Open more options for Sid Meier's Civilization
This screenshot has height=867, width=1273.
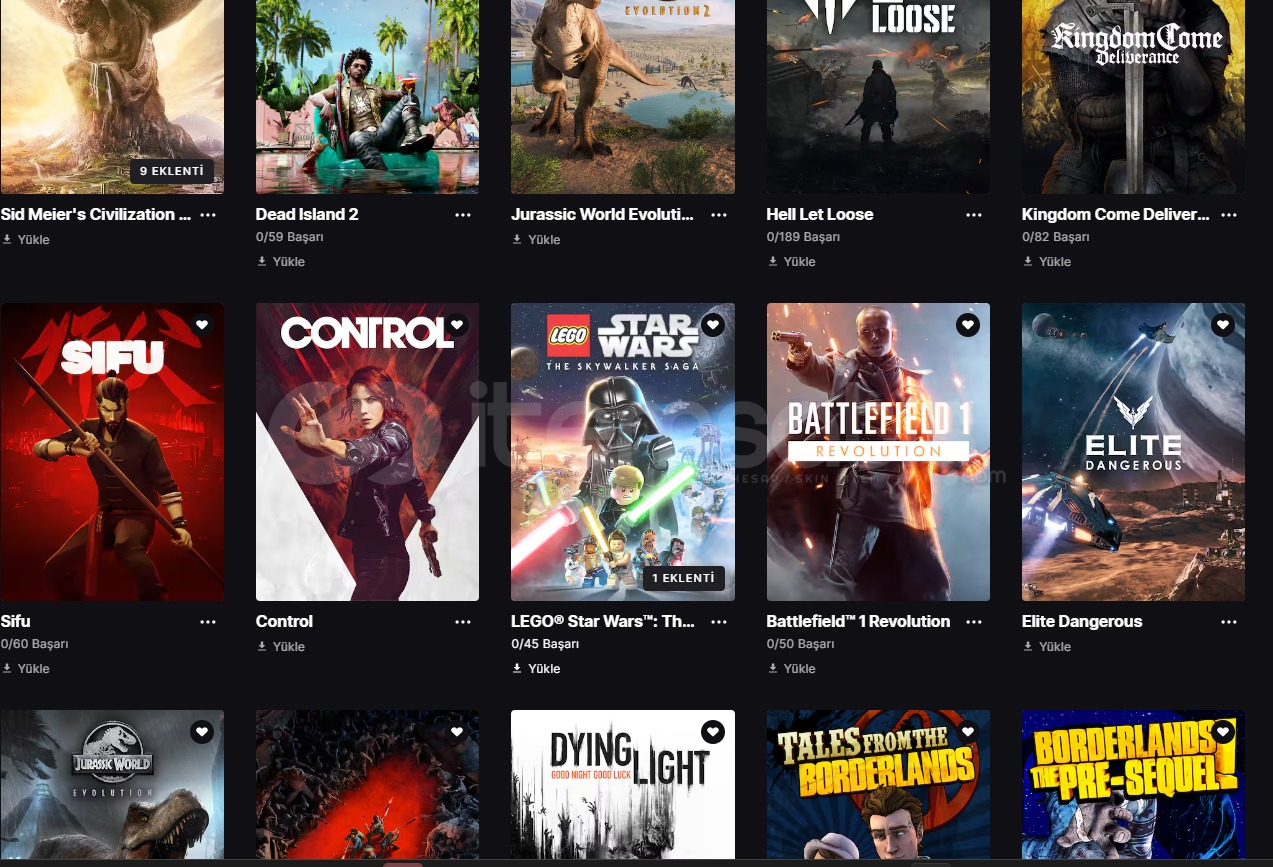click(x=208, y=215)
